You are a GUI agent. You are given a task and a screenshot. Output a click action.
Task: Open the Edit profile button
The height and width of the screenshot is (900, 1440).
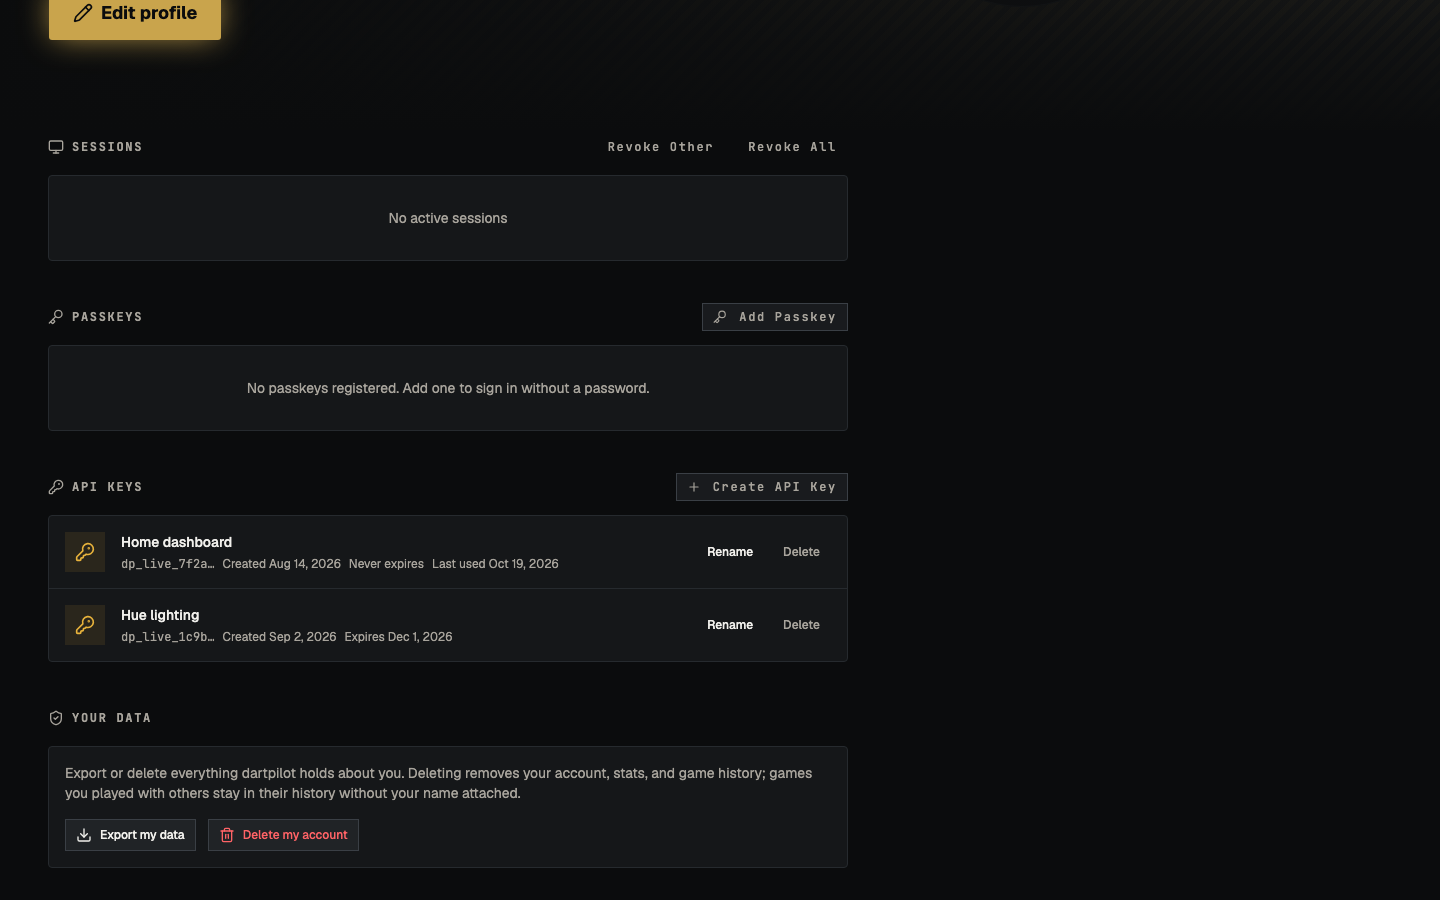tap(135, 14)
